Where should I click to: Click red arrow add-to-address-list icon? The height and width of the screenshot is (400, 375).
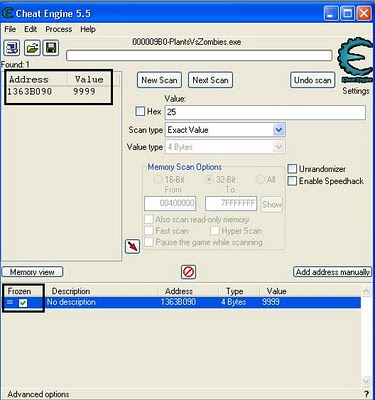tap(133, 247)
